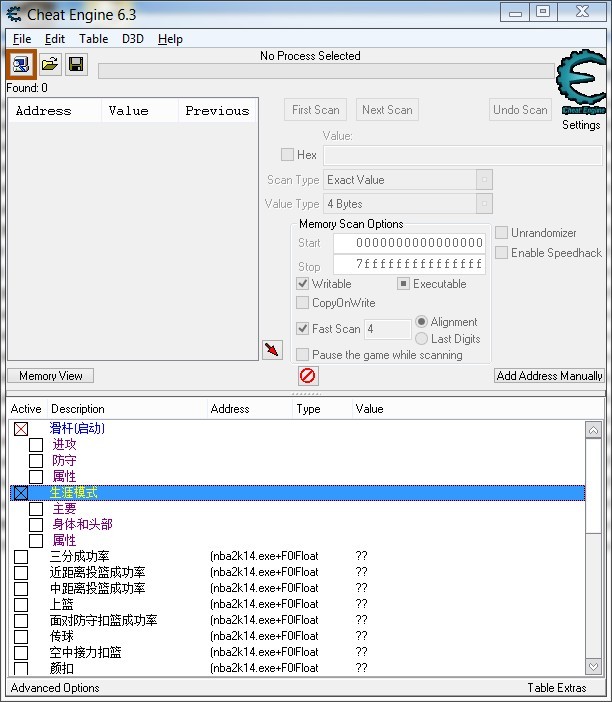Toggle the 防守 entry checkbox
Image resolution: width=612 pixels, height=702 pixels.
[x=36, y=461]
